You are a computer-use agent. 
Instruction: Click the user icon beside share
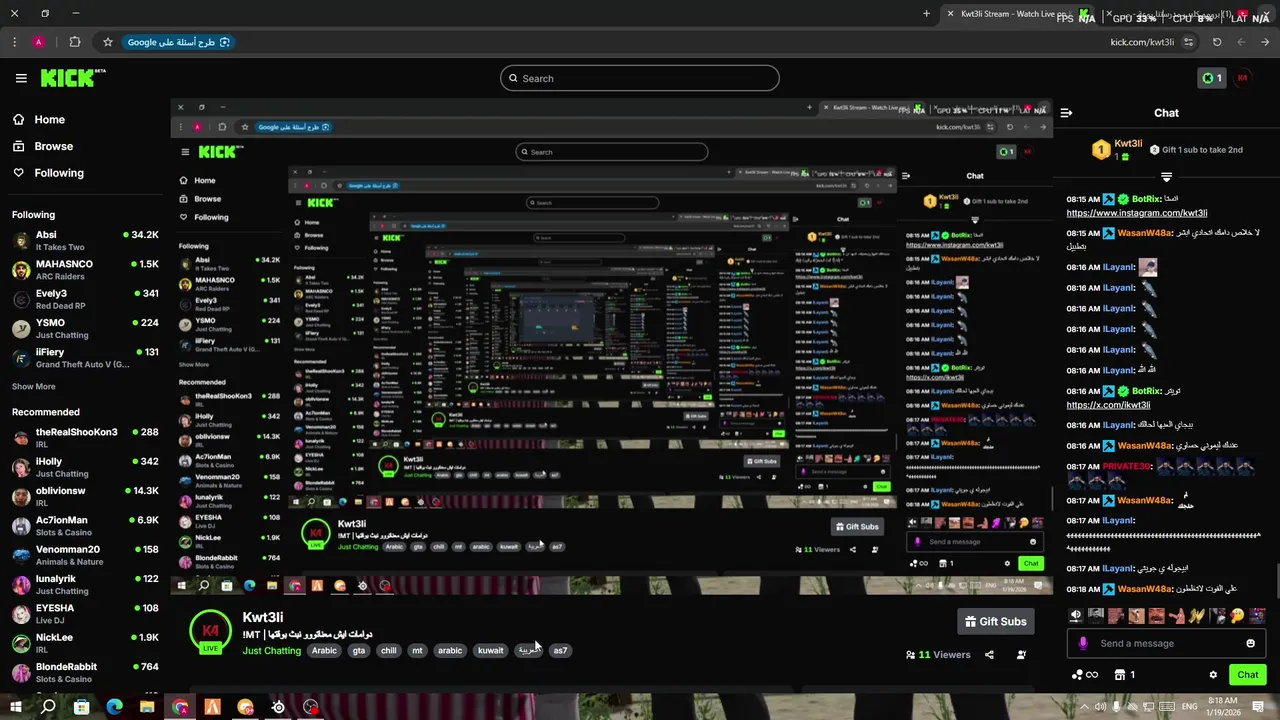pos(1021,655)
